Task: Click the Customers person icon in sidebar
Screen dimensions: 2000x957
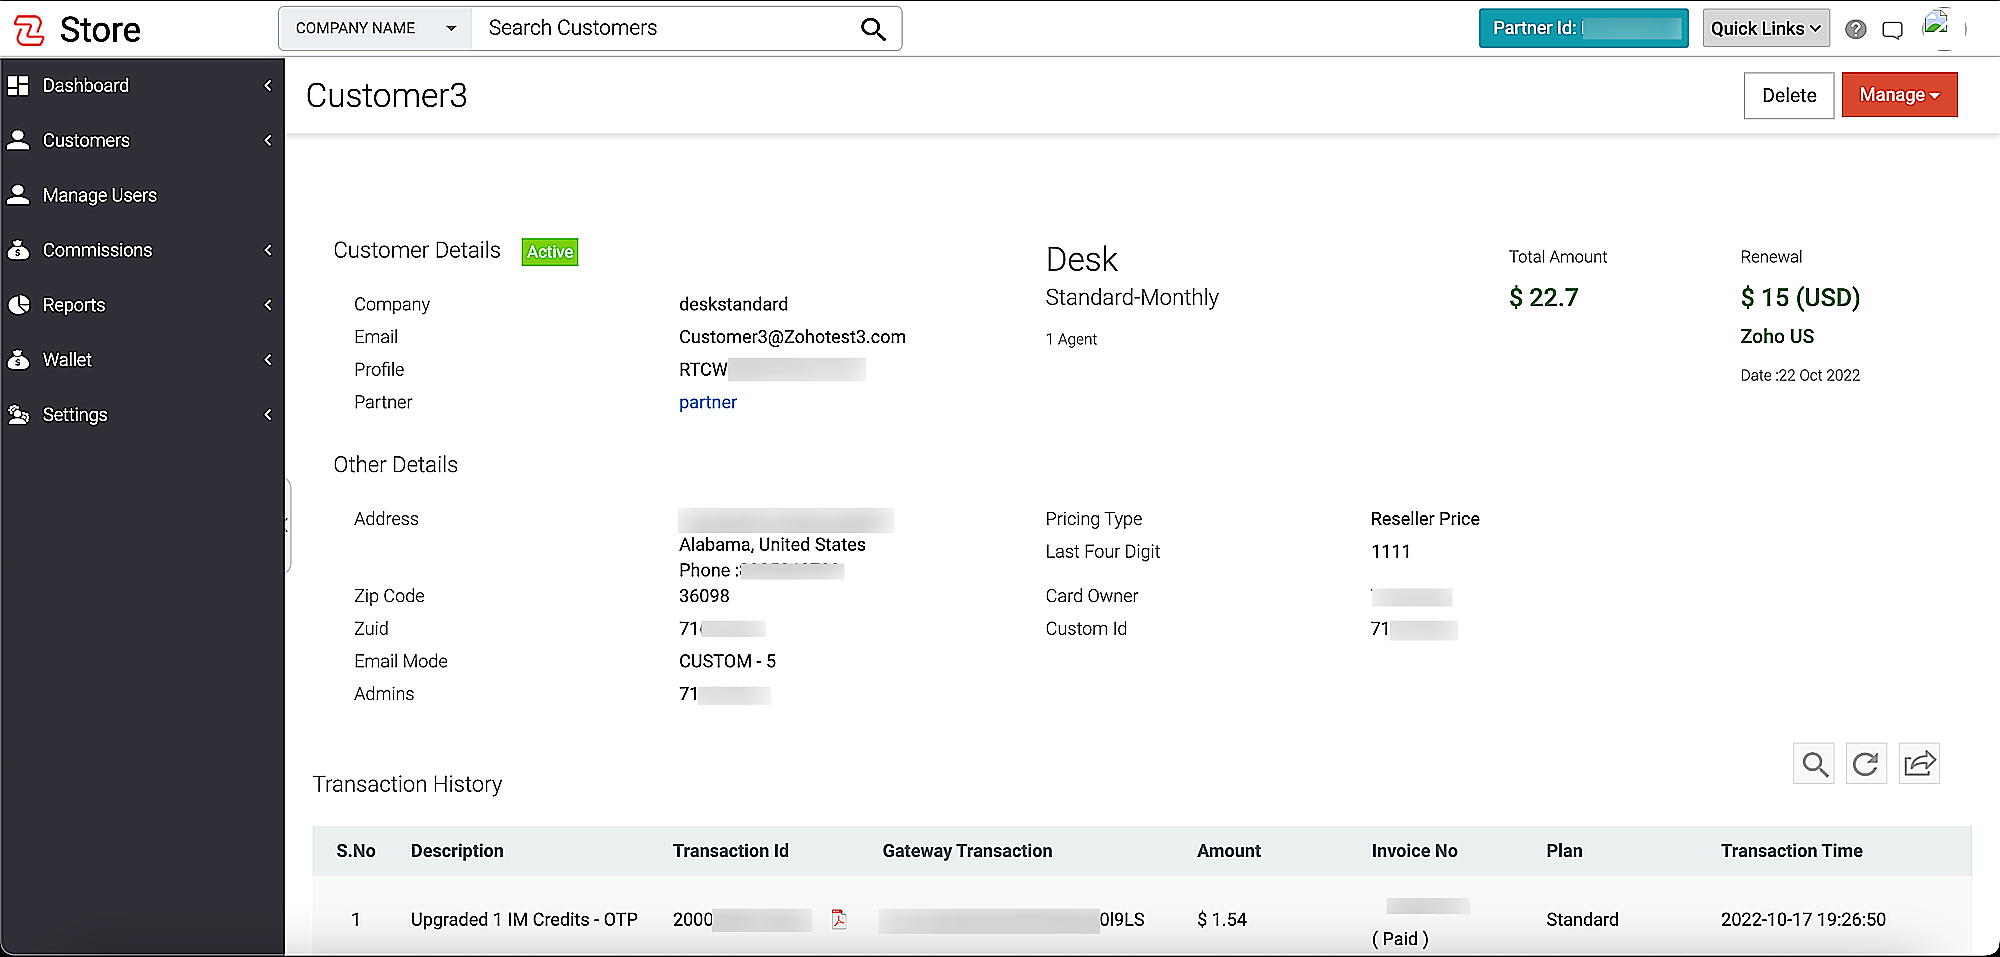Action: [x=18, y=140]
